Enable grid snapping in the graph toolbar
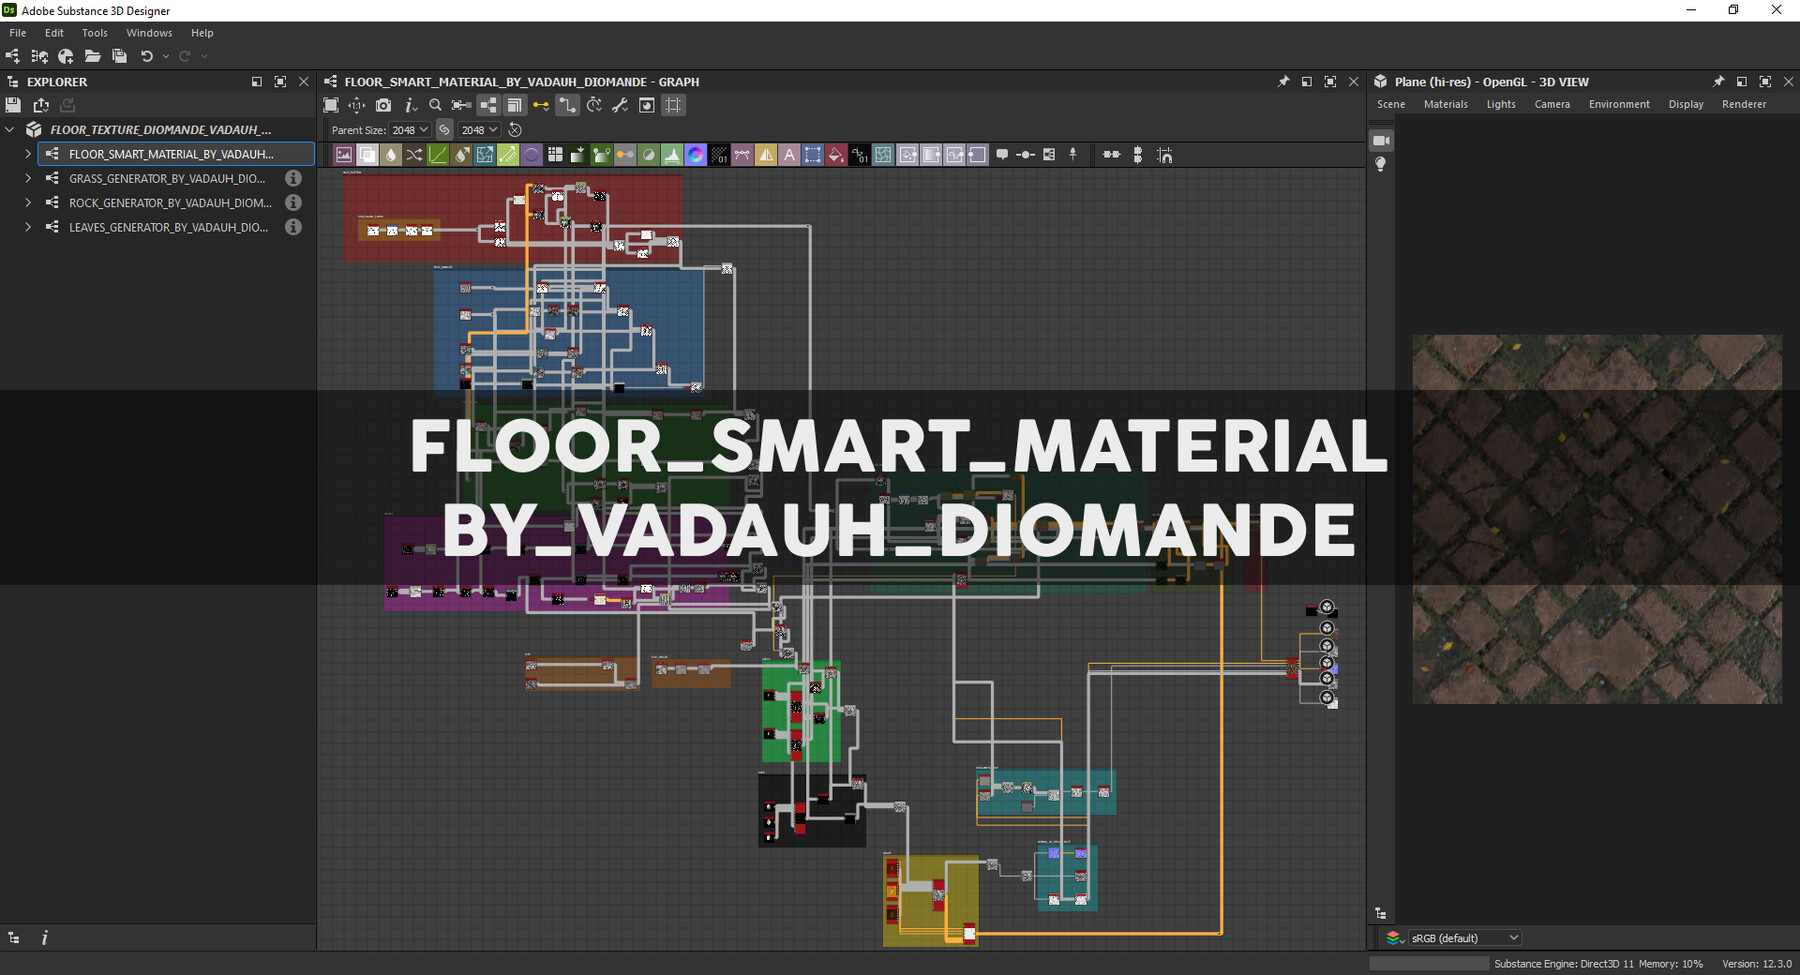Viewport: 1800px width, 975px height. point(673,105)
